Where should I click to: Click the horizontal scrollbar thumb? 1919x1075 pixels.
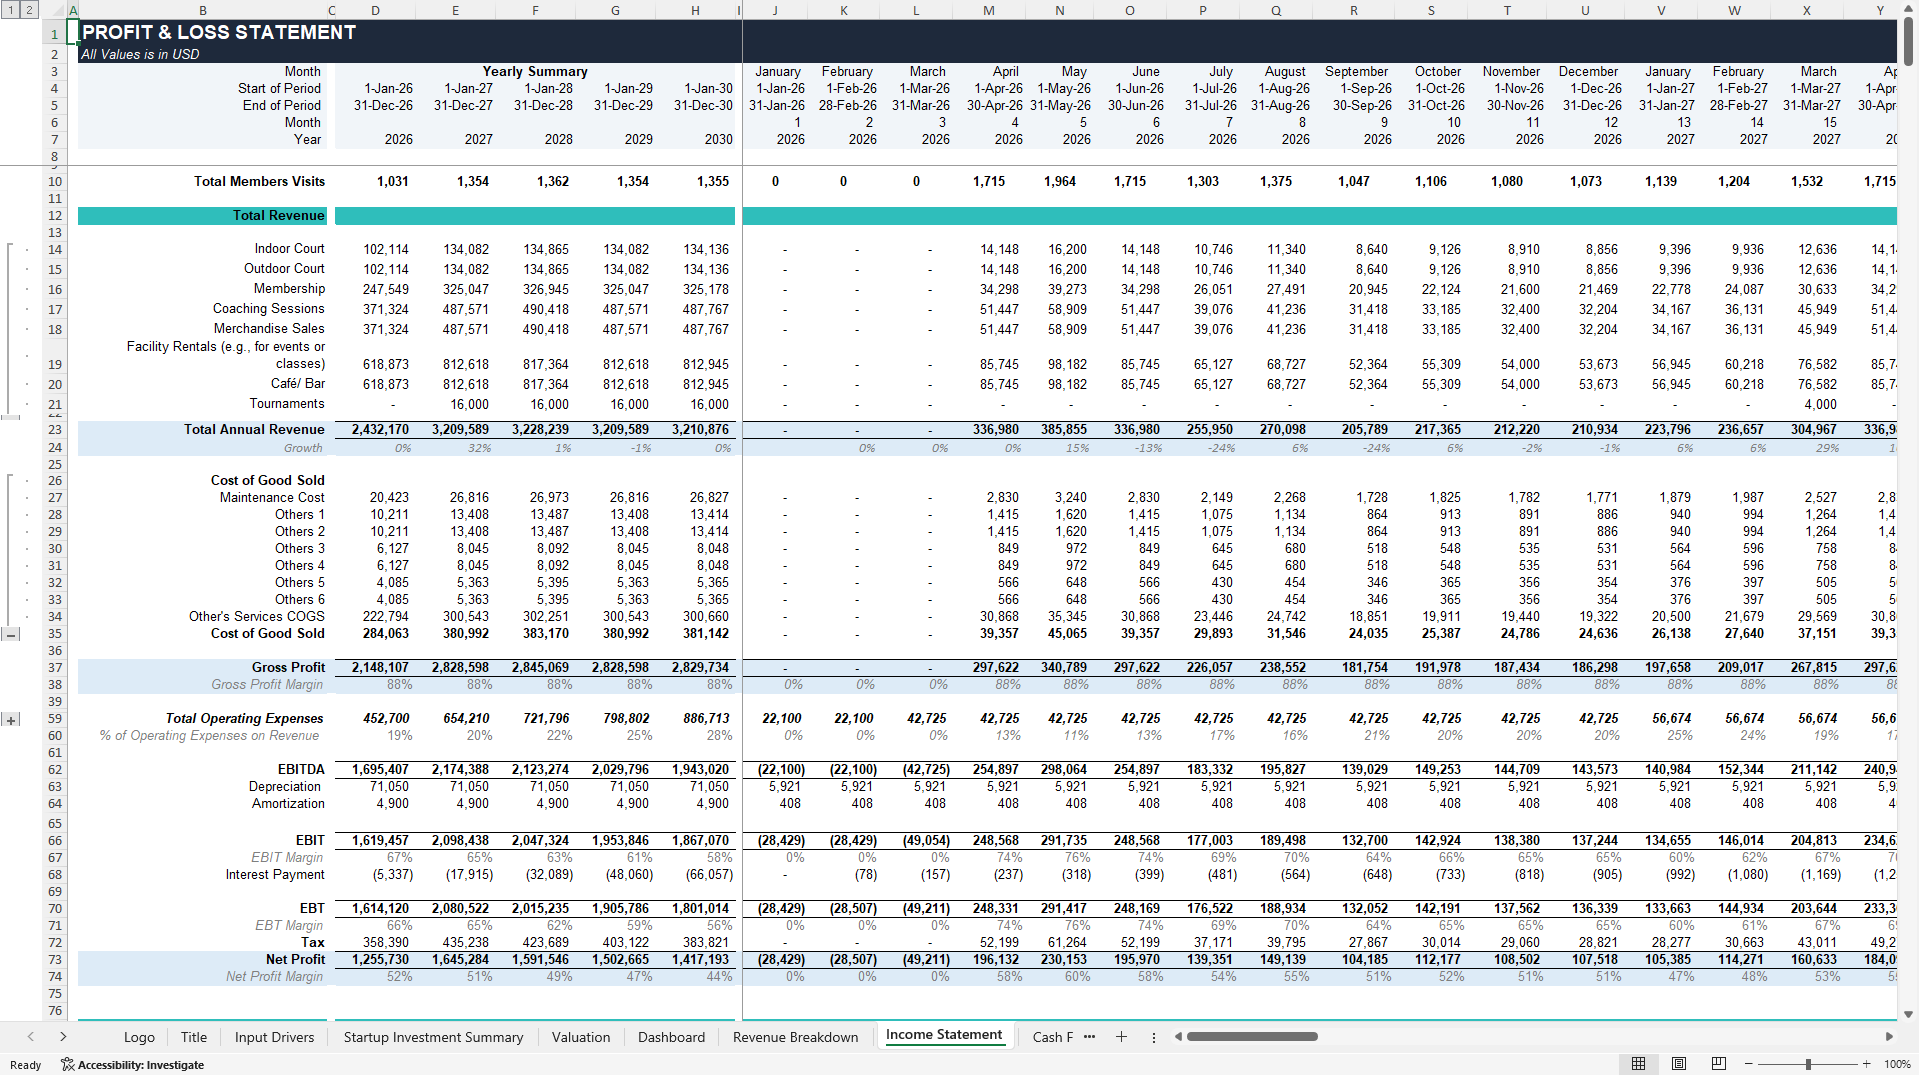tap(1252, 1037)
